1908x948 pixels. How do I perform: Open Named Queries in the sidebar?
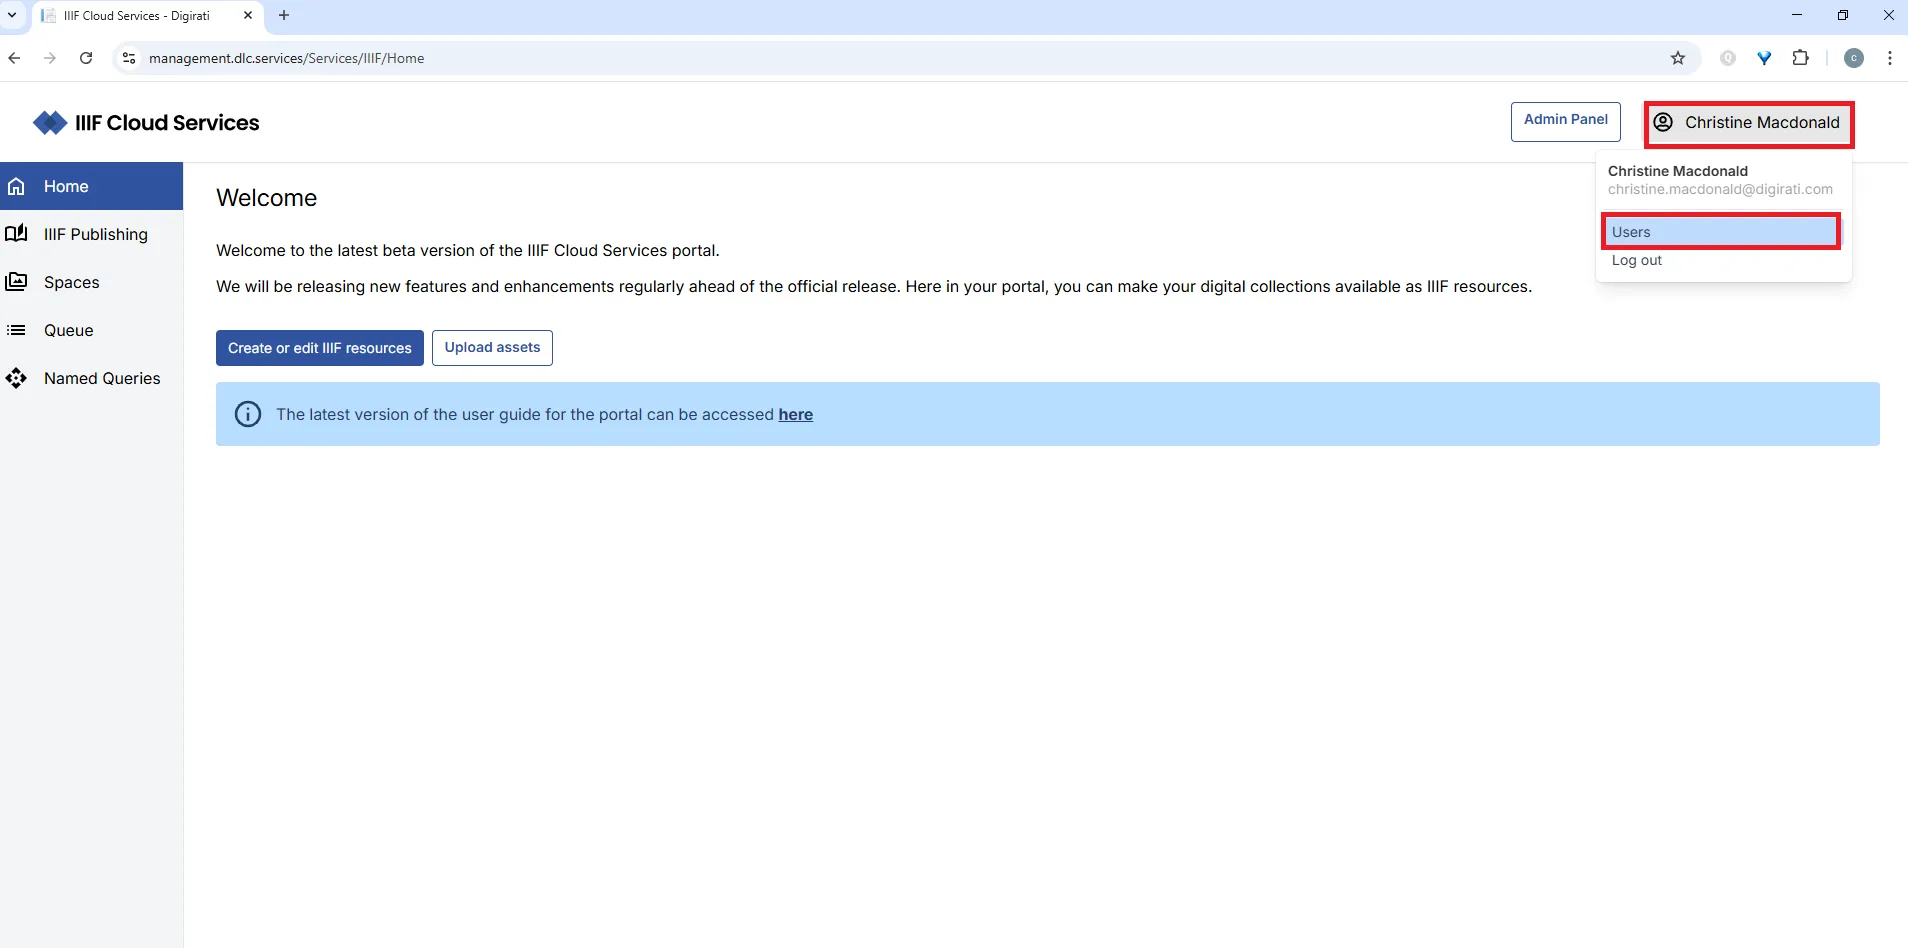pos(101,378)
